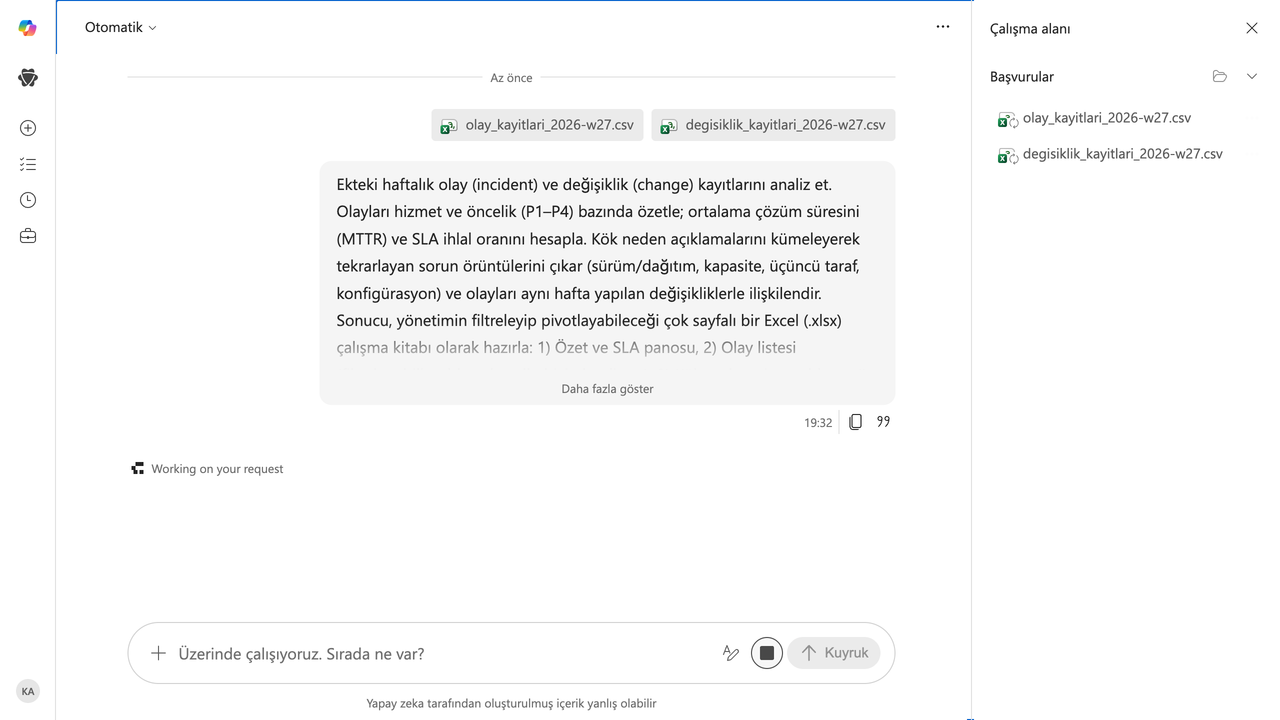
Task: Open chat history clock icon
Action: [x=28, y=200]
